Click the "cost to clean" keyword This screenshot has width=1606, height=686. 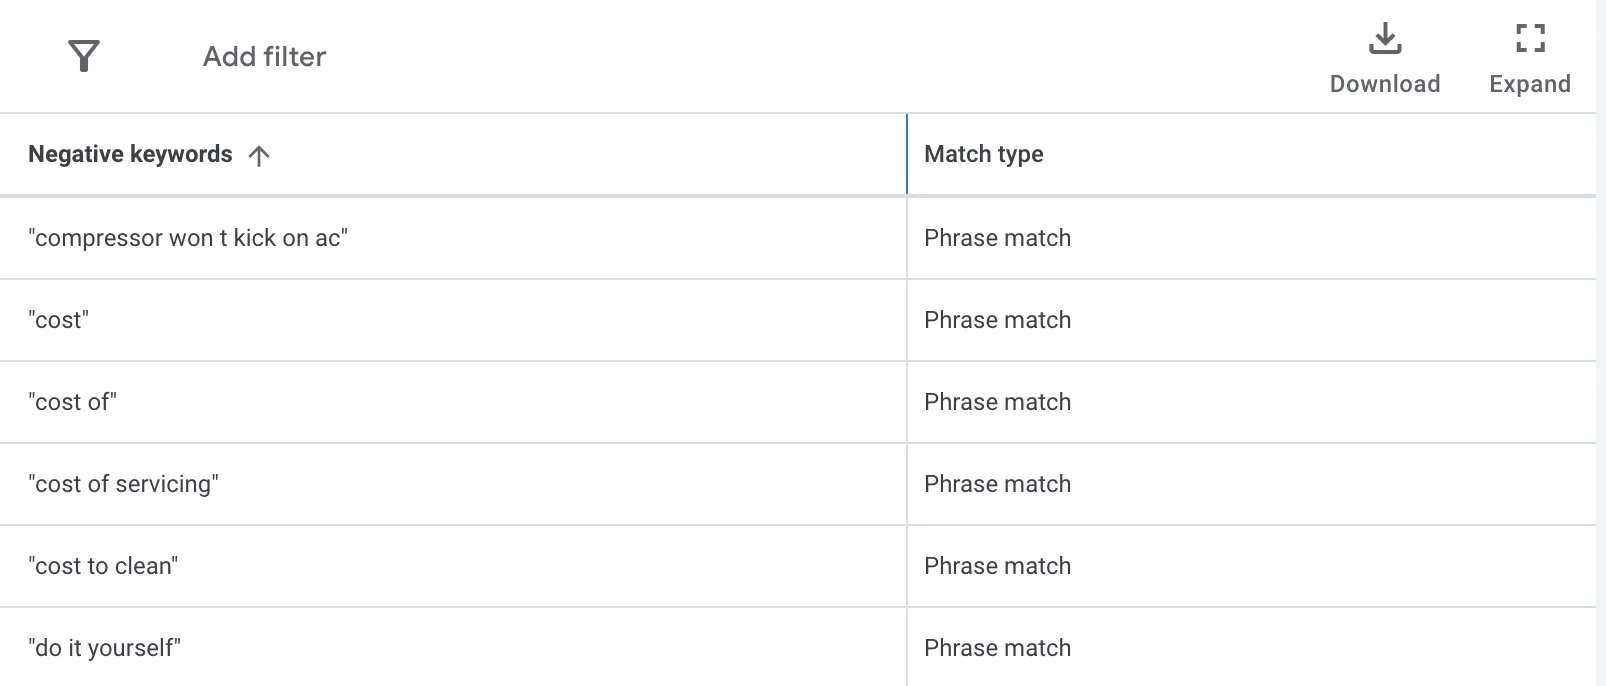click(x=103, y=566)
